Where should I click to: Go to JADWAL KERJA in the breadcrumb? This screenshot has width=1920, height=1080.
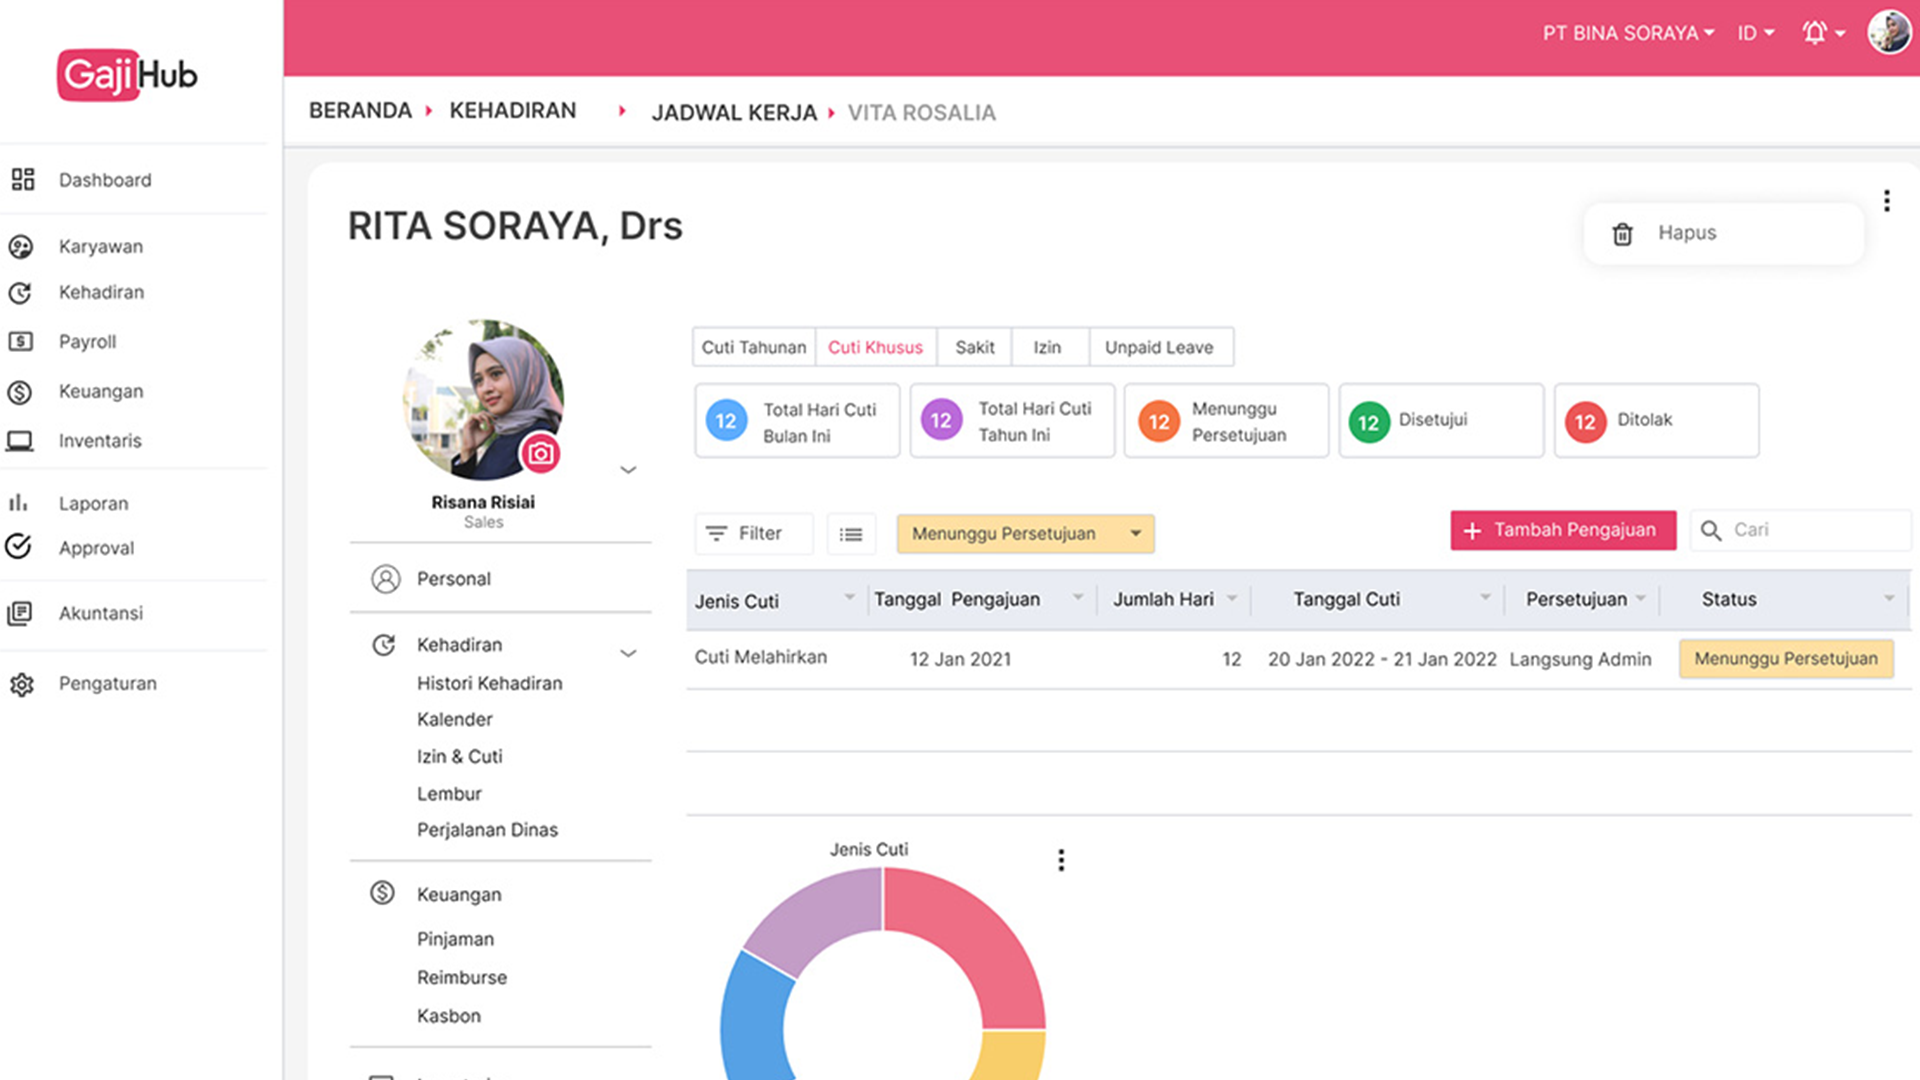pos(734,113)
